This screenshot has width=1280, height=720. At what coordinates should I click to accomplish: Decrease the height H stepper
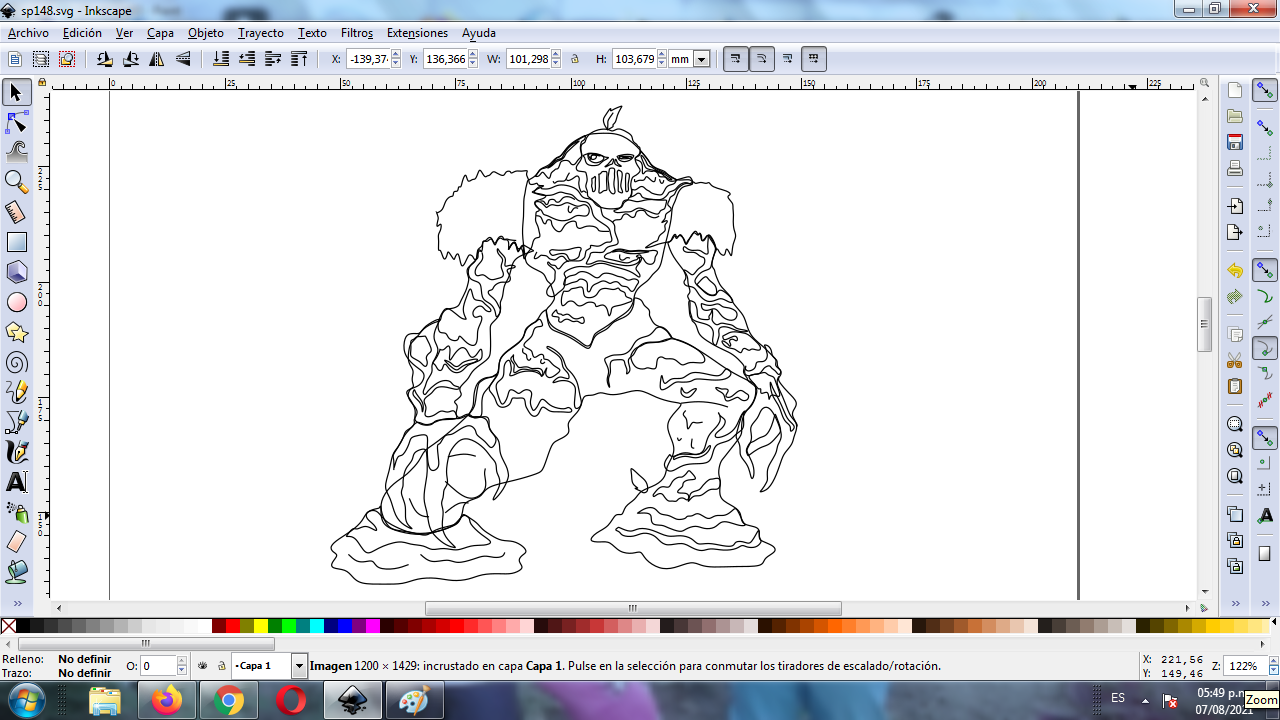(662, 64)
